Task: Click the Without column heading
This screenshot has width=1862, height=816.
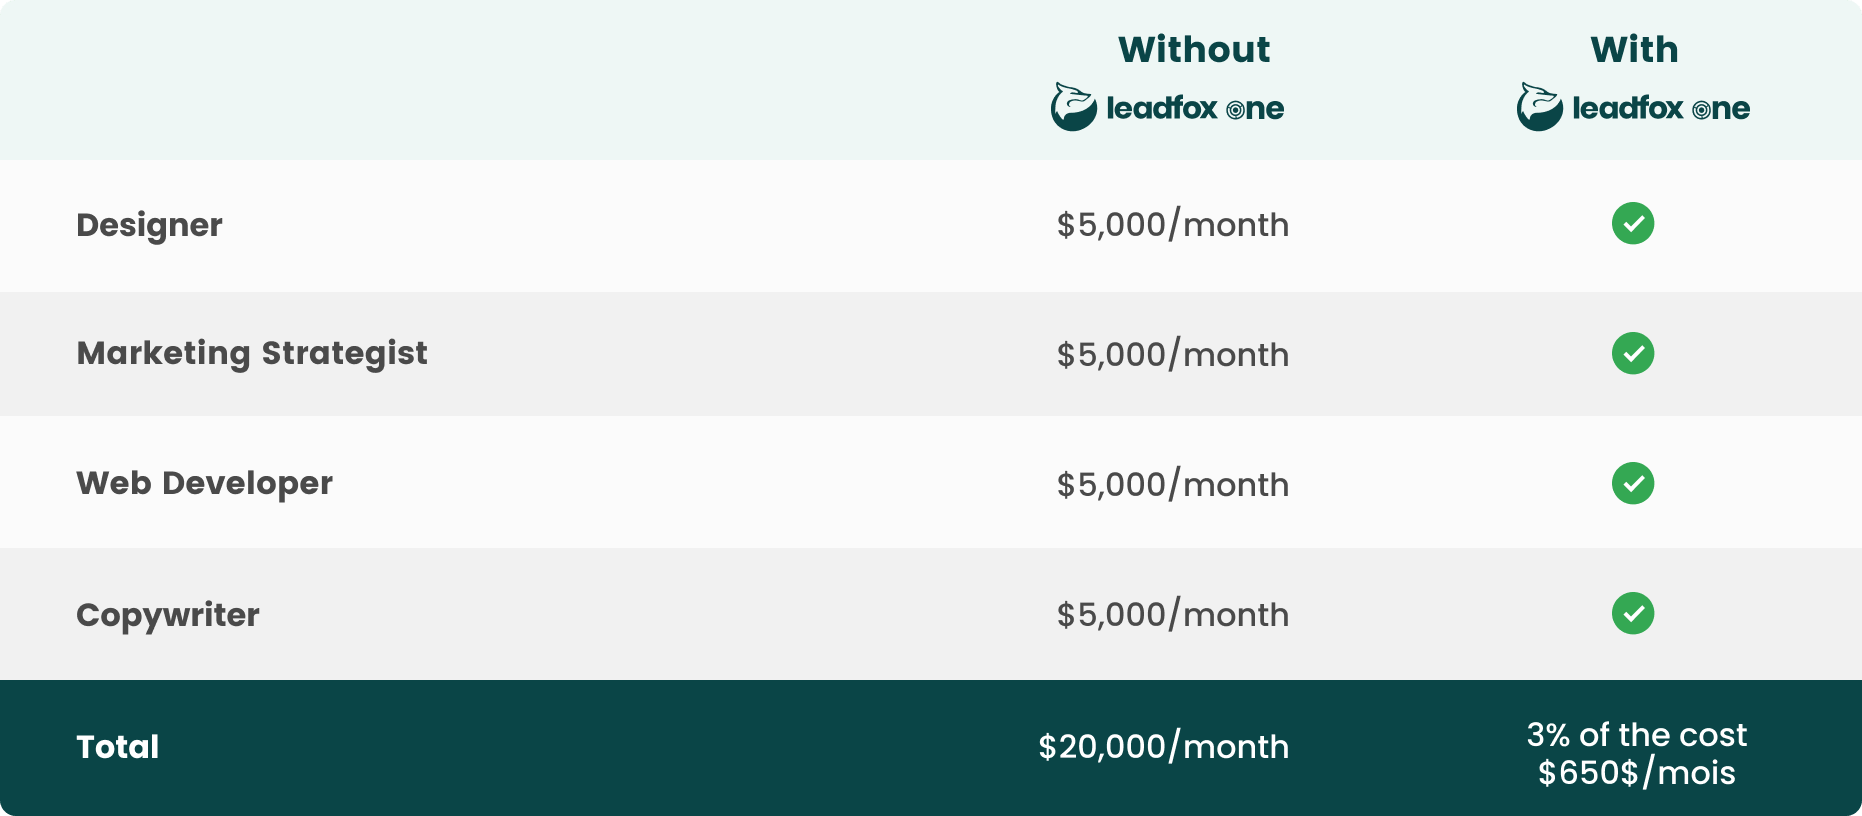Action: point(1194,49)
